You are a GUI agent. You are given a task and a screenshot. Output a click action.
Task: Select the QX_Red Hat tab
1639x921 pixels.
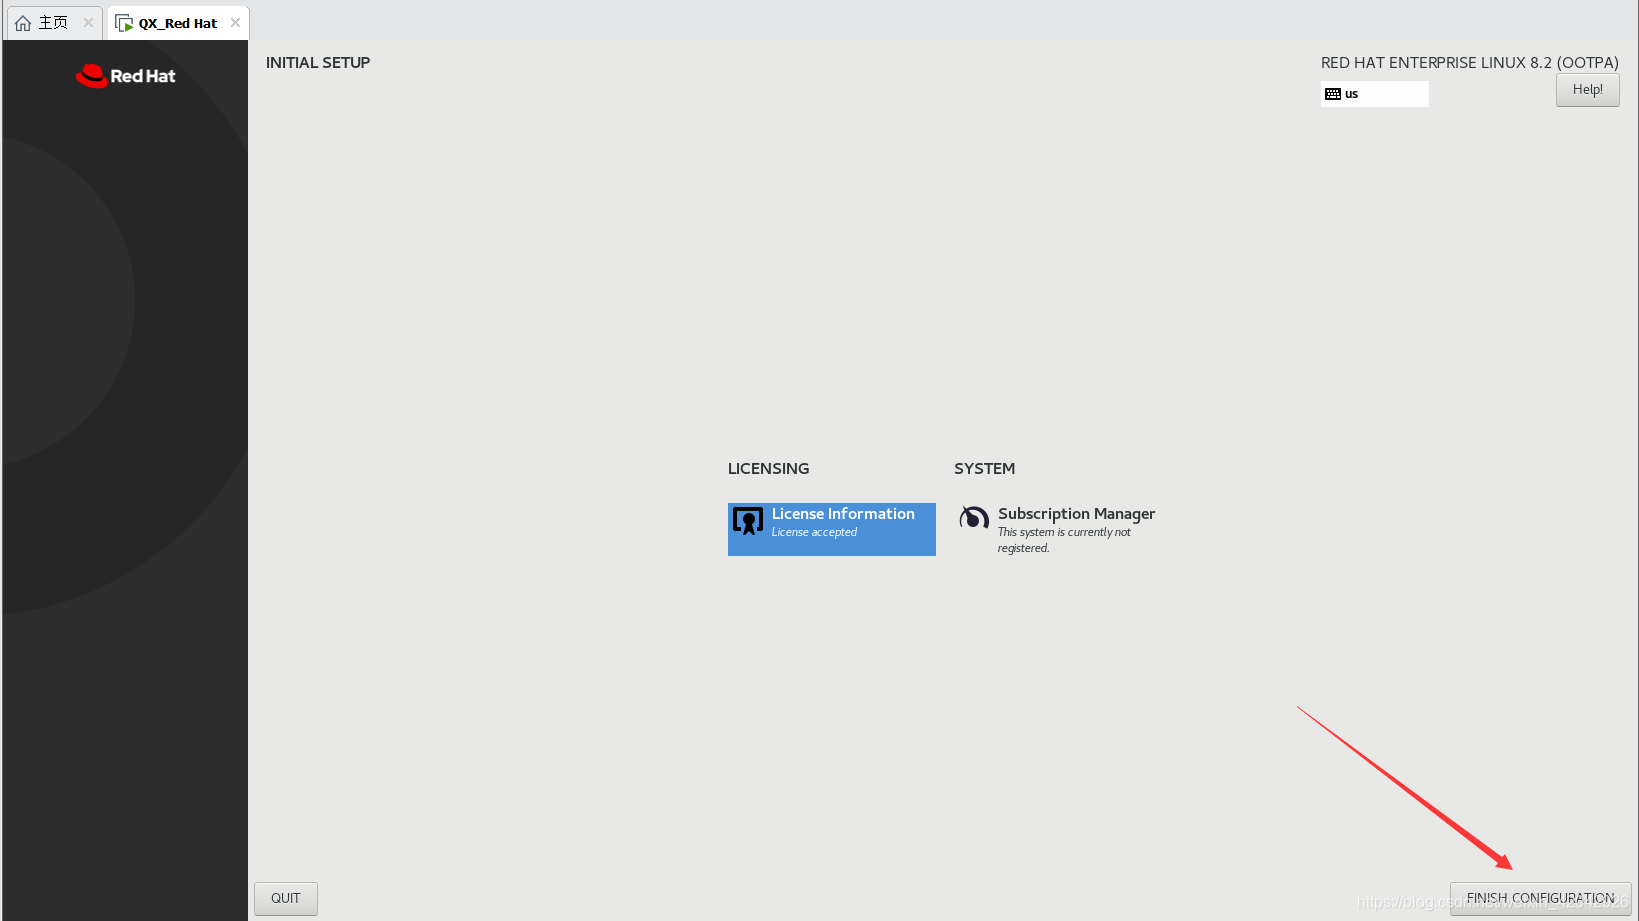click(178, 23)
